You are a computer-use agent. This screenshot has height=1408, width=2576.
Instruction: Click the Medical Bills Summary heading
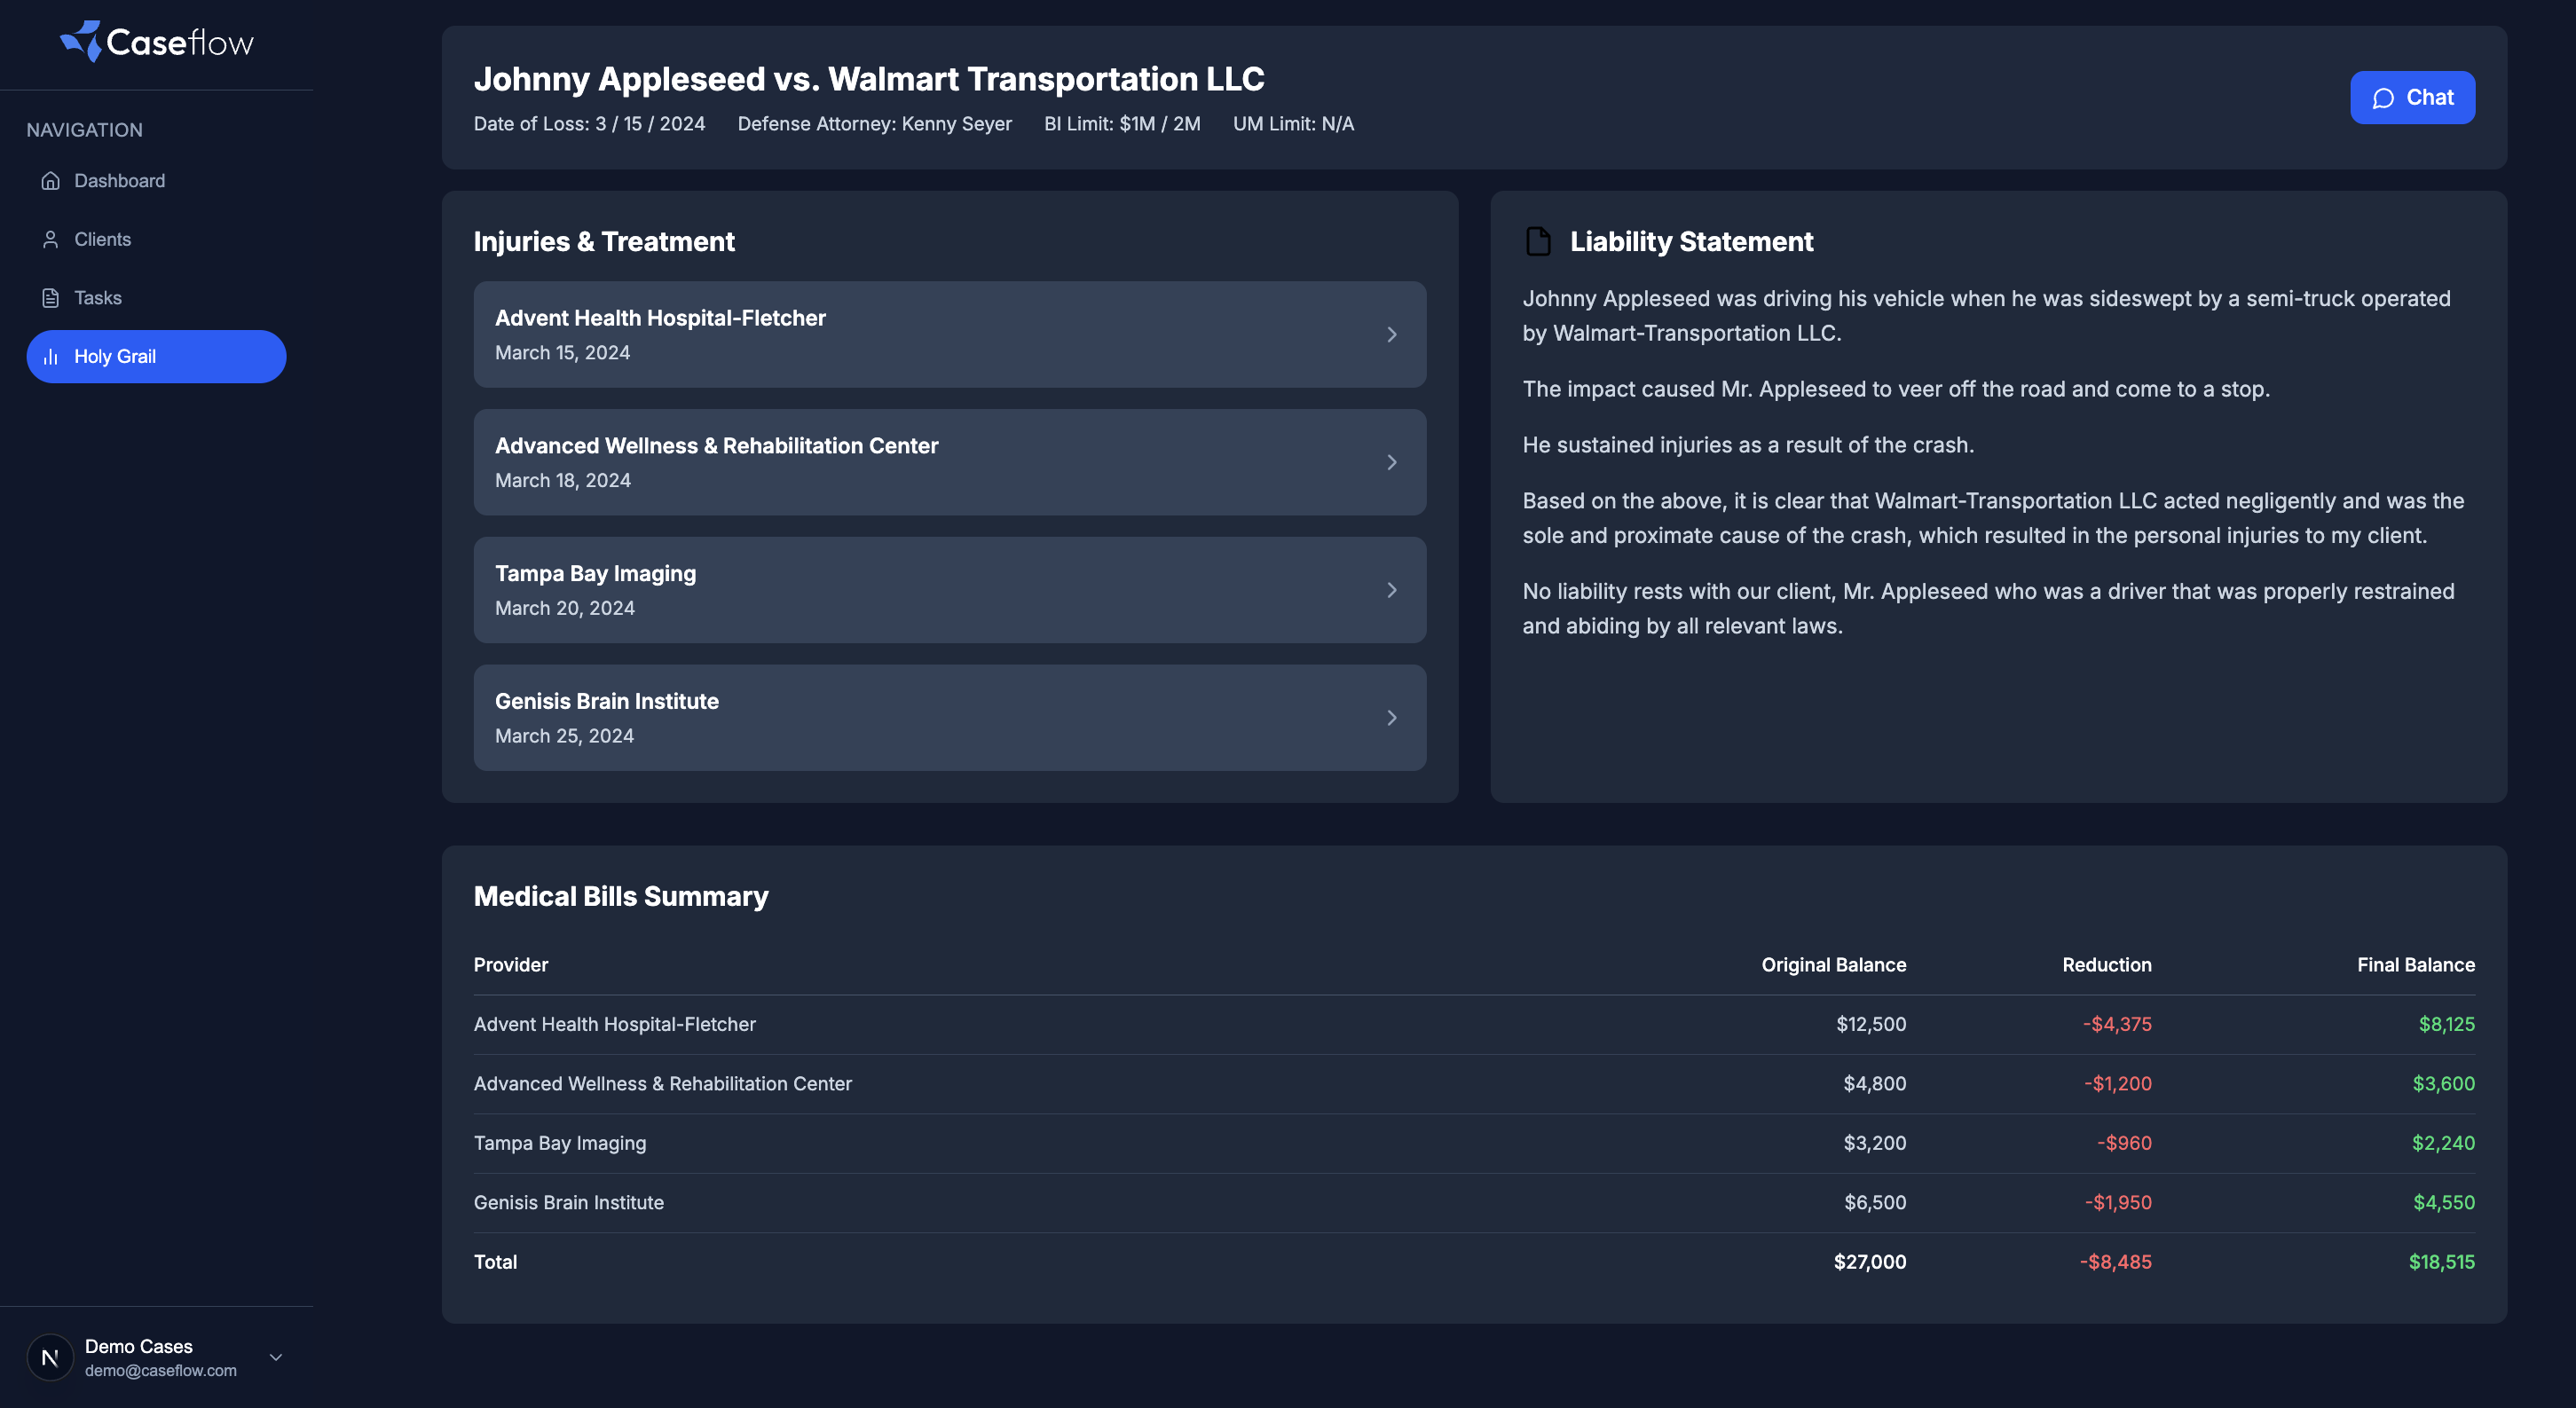[x=621, y=896]
